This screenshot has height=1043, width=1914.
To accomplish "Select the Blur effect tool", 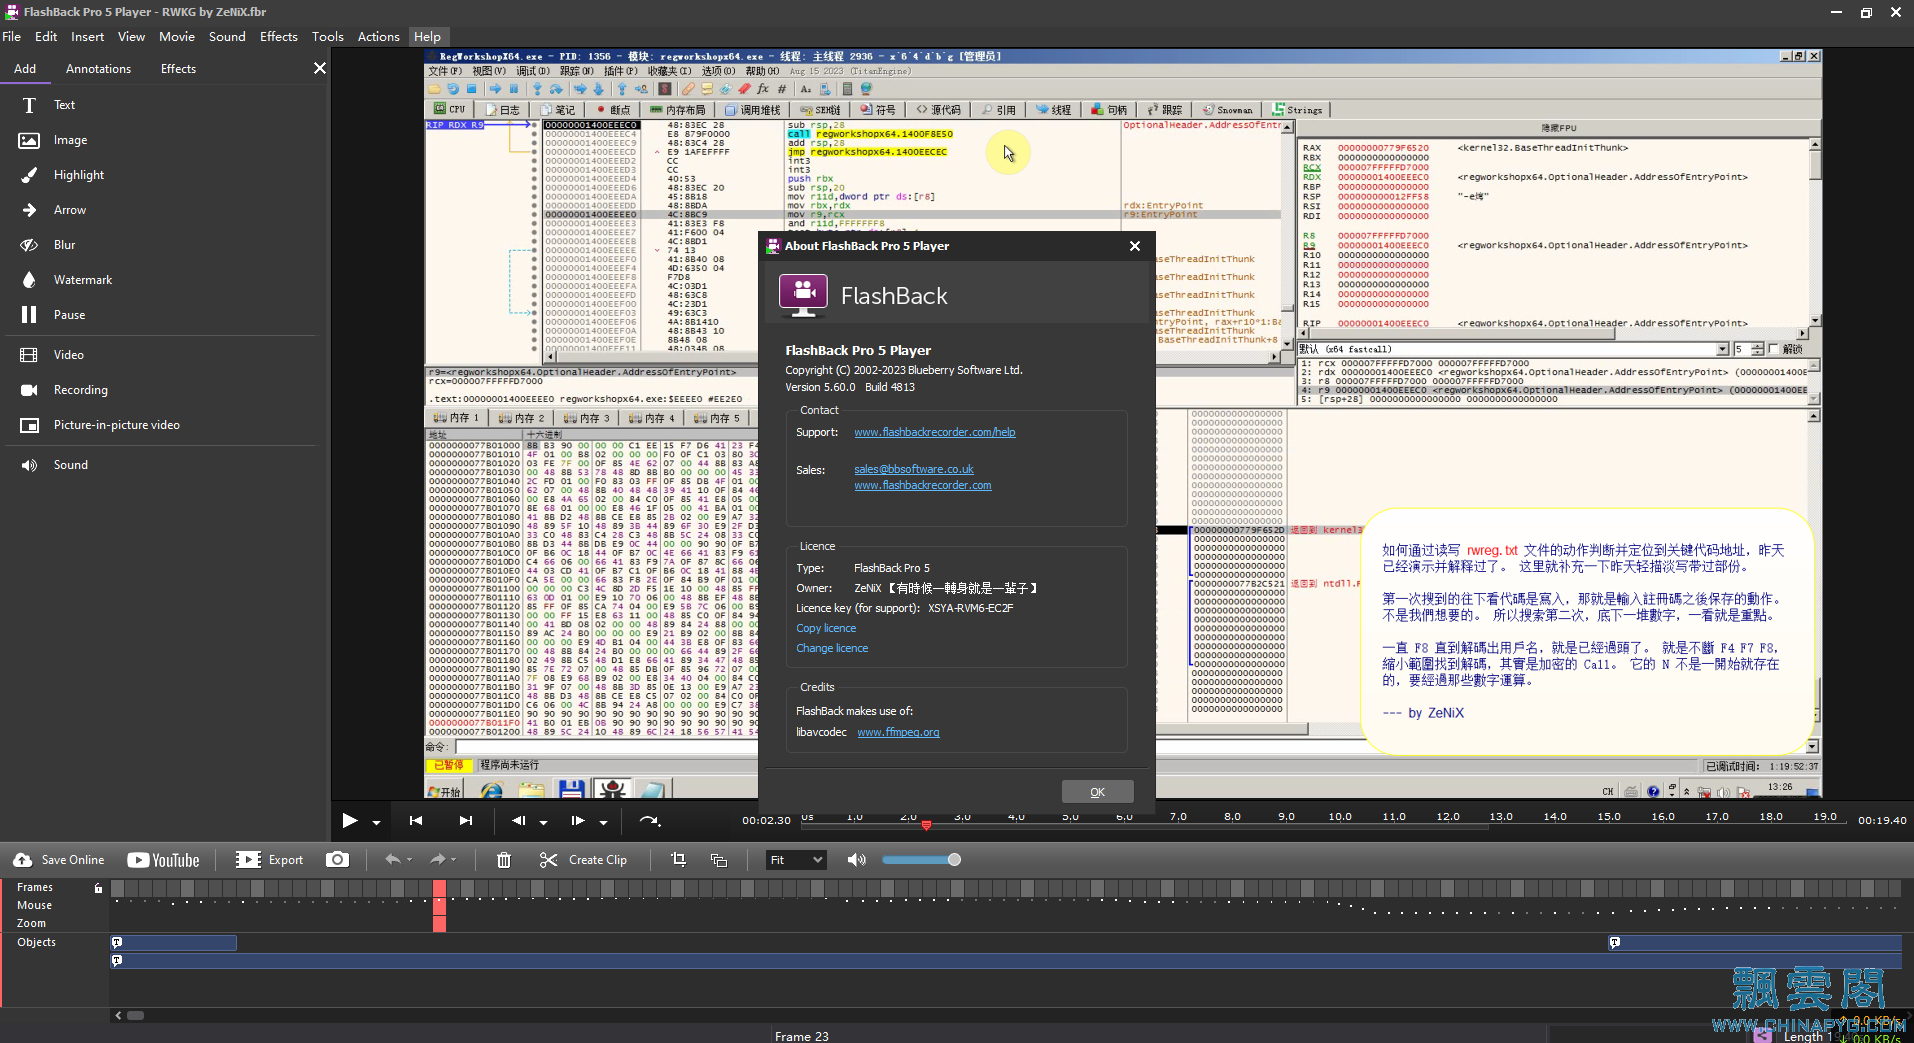I will tap(47, 245).
